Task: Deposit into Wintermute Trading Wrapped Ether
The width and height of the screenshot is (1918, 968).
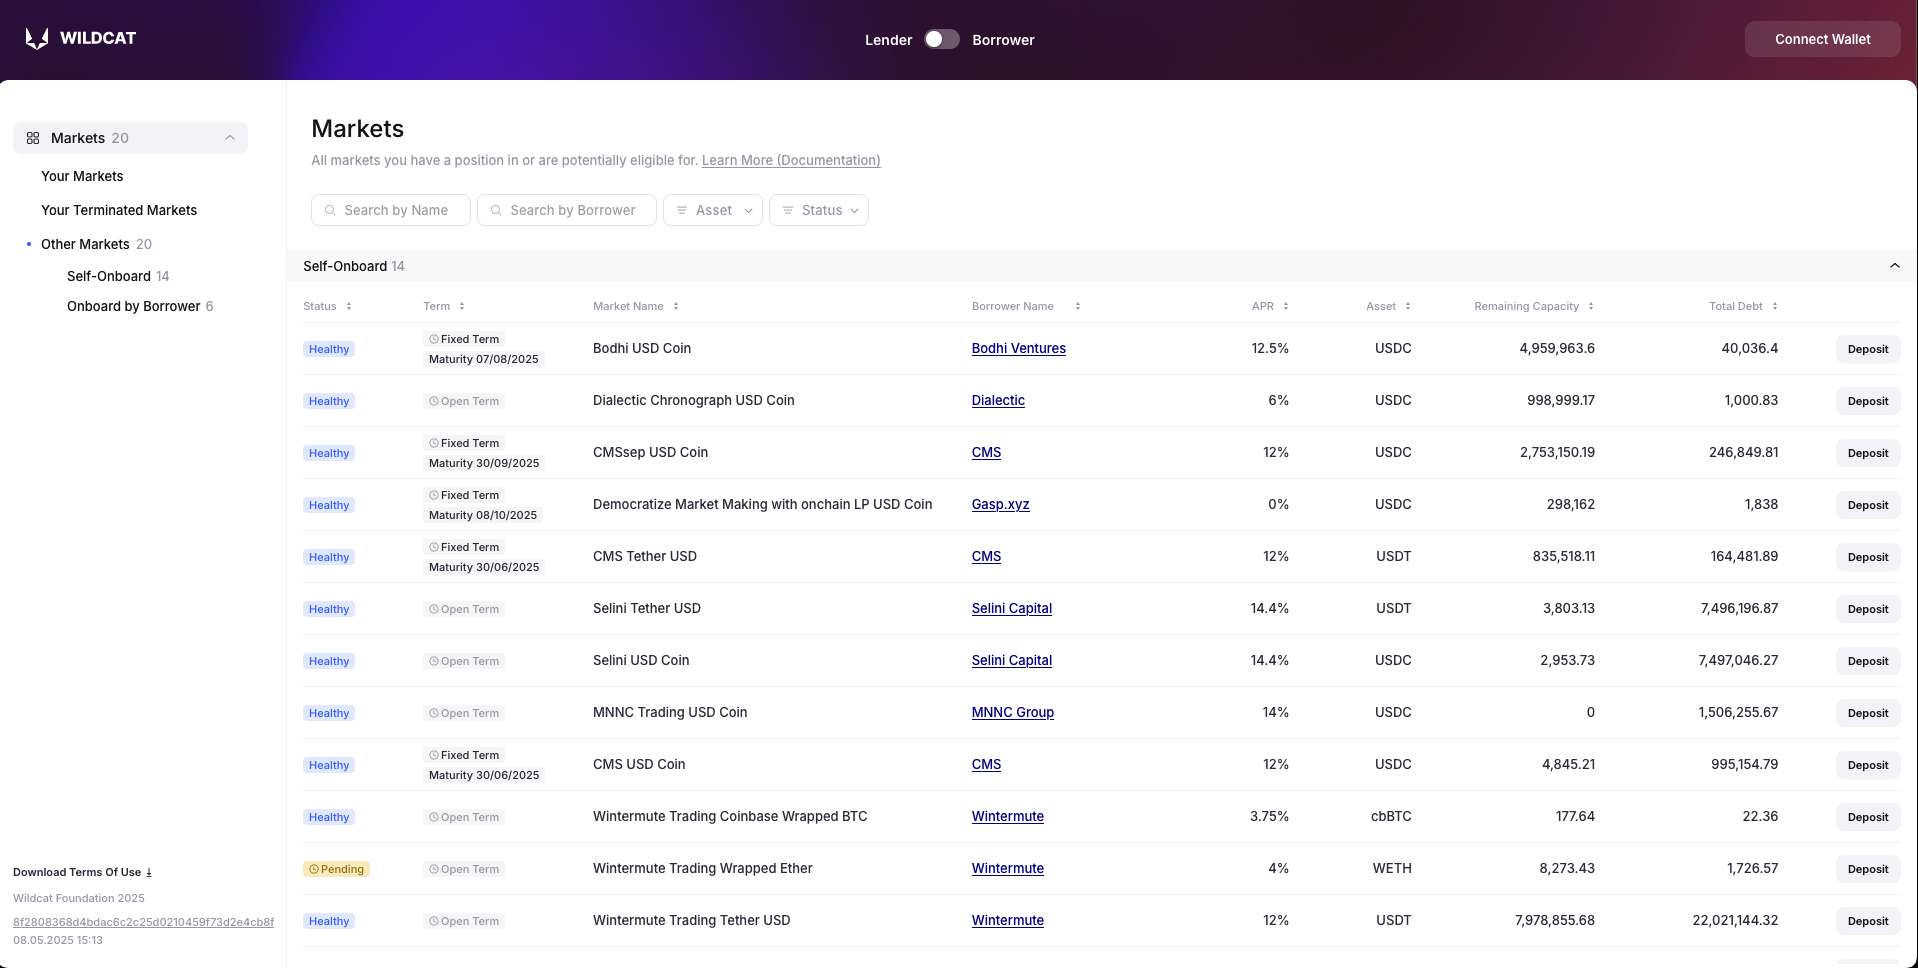Action: pos(1868,869)
